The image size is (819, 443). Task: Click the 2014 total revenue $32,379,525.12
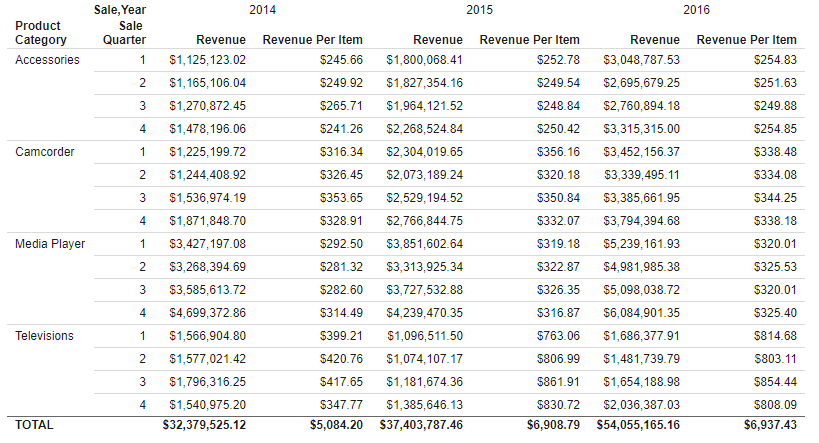[x=204, y=425]
